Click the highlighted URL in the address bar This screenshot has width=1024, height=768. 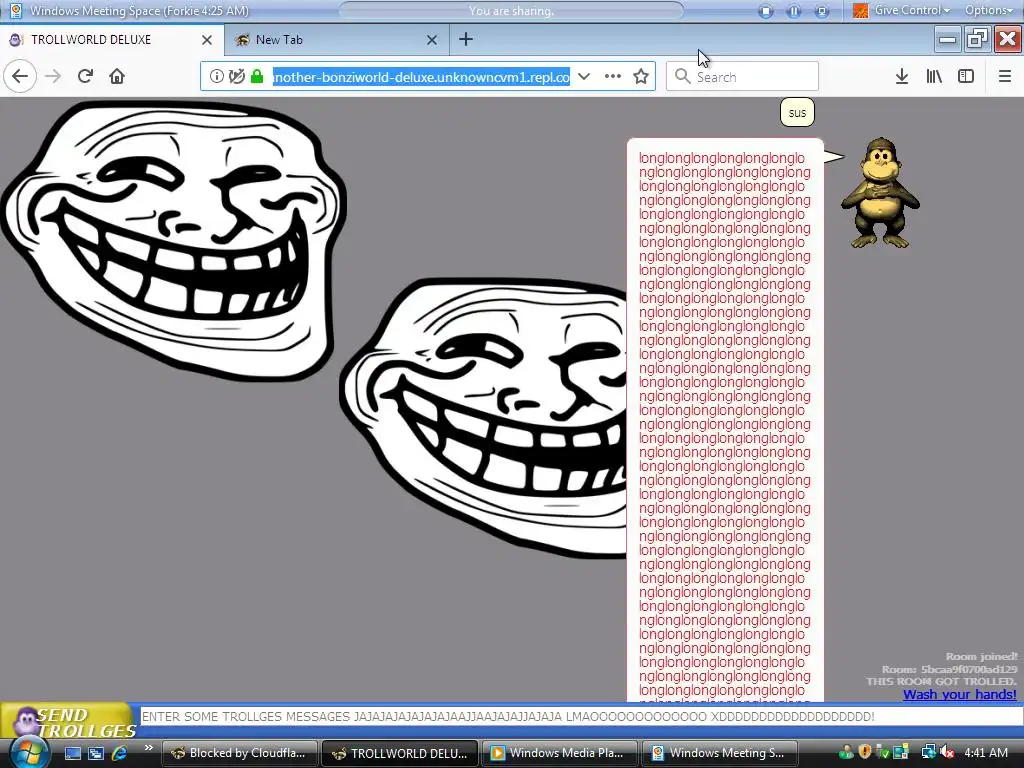pos(421,77)
